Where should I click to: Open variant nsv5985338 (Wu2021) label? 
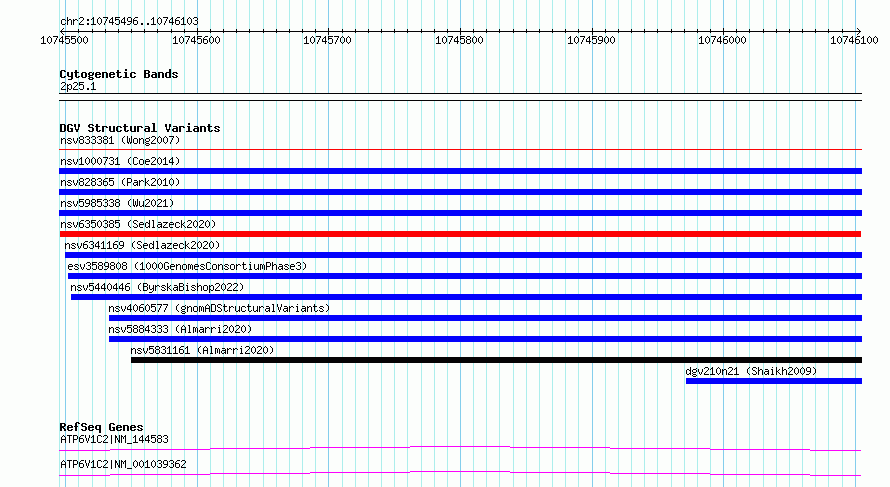117,203
